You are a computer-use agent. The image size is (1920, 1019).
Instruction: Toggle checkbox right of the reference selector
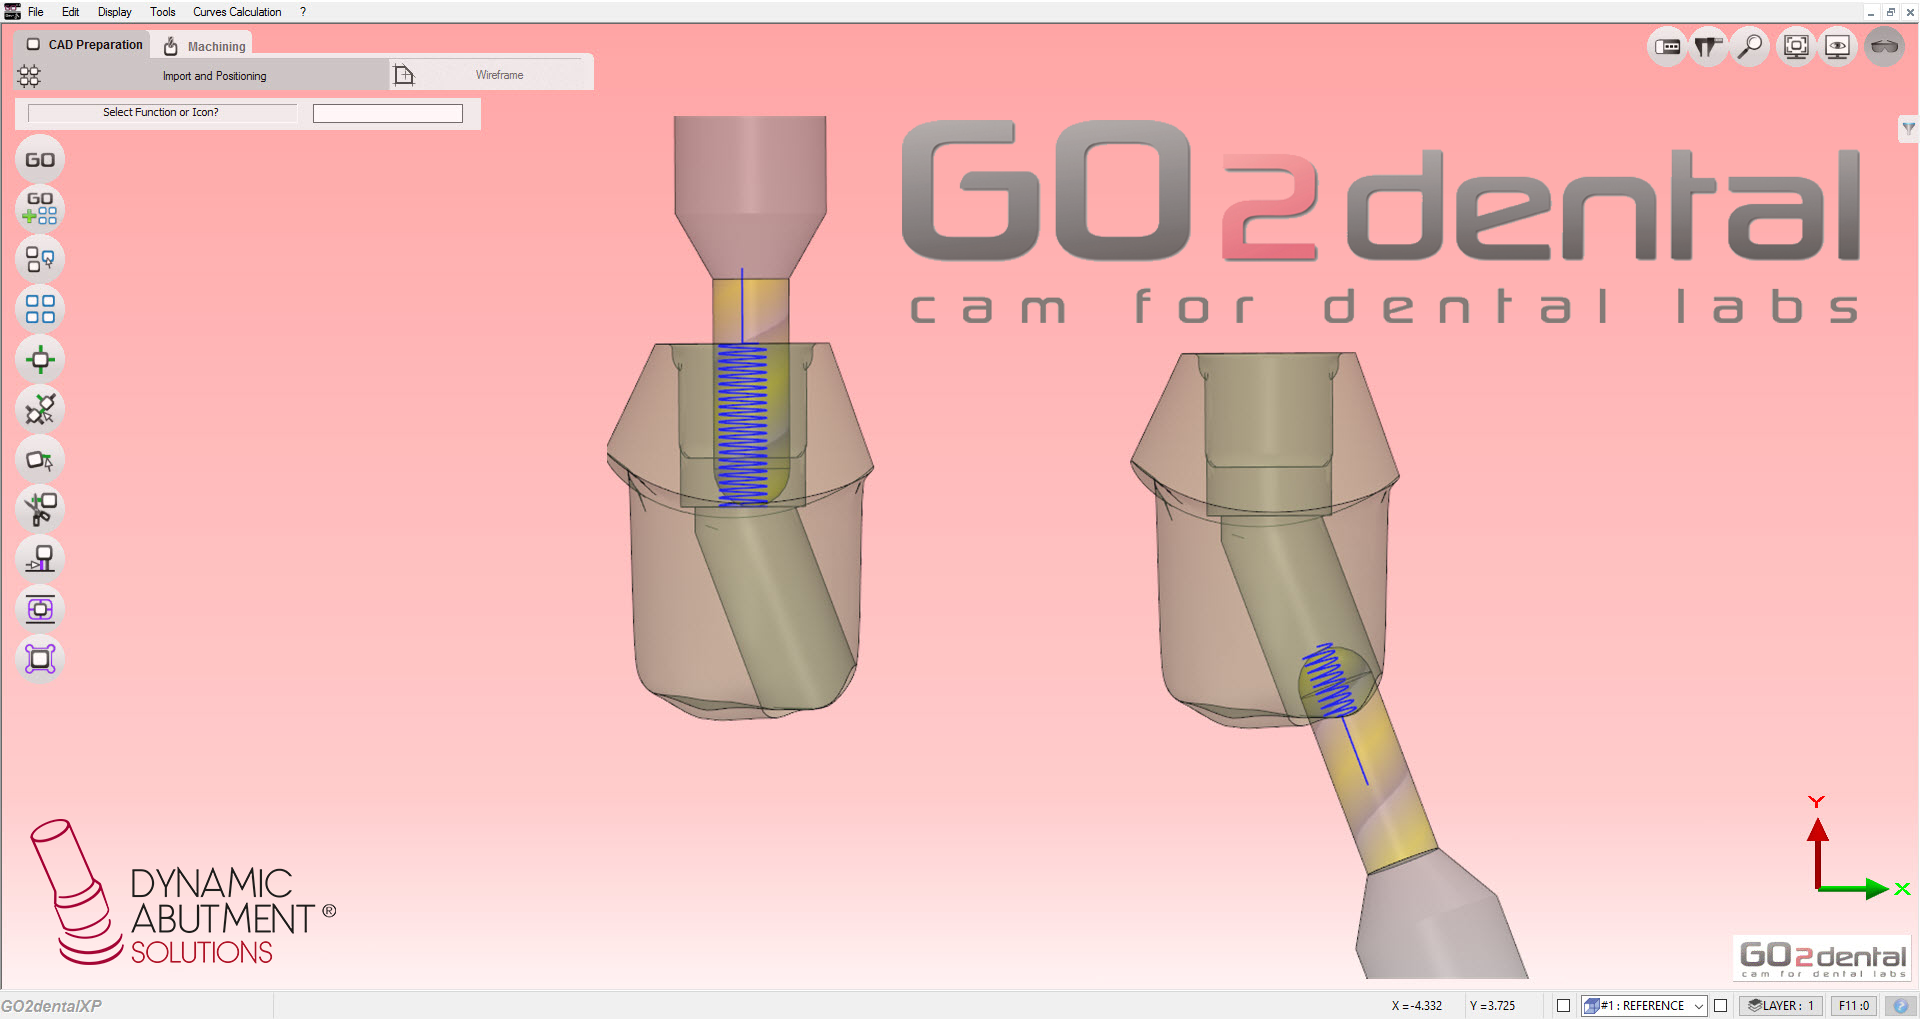[1721, 1006]
